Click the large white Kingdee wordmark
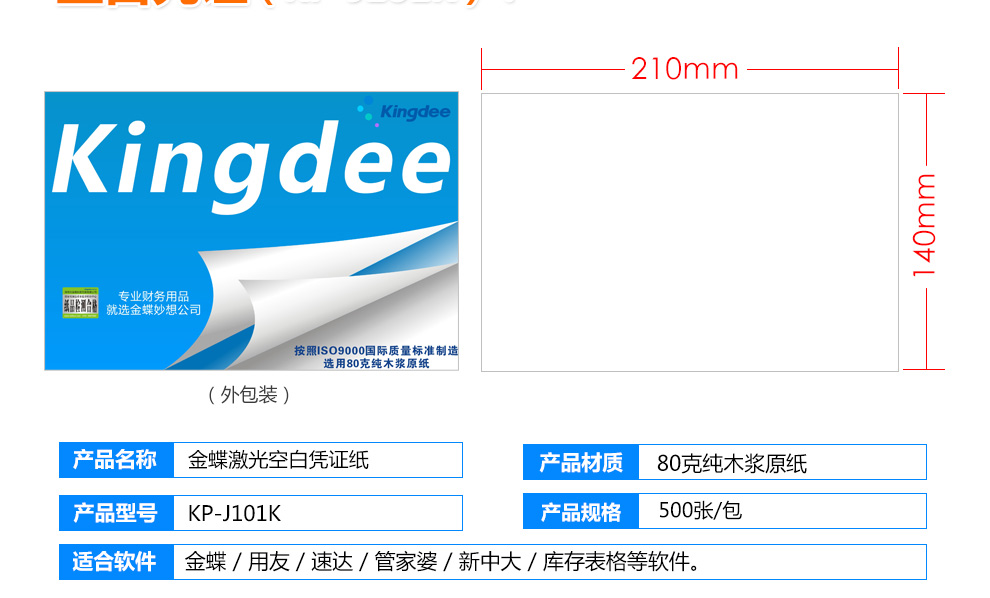Screen dimensions: 990x598 click(251, 164)
